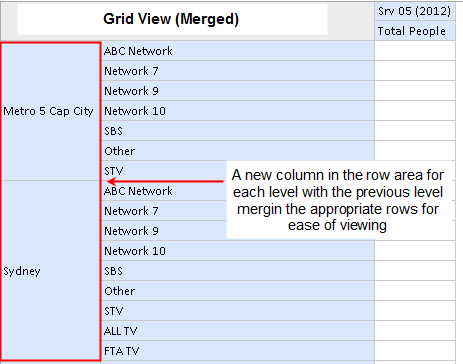Viewport: 463px width, 364px height.
Task: Select SBS row under Sydney
Action: pyautogui.click(x=238, y=271)
